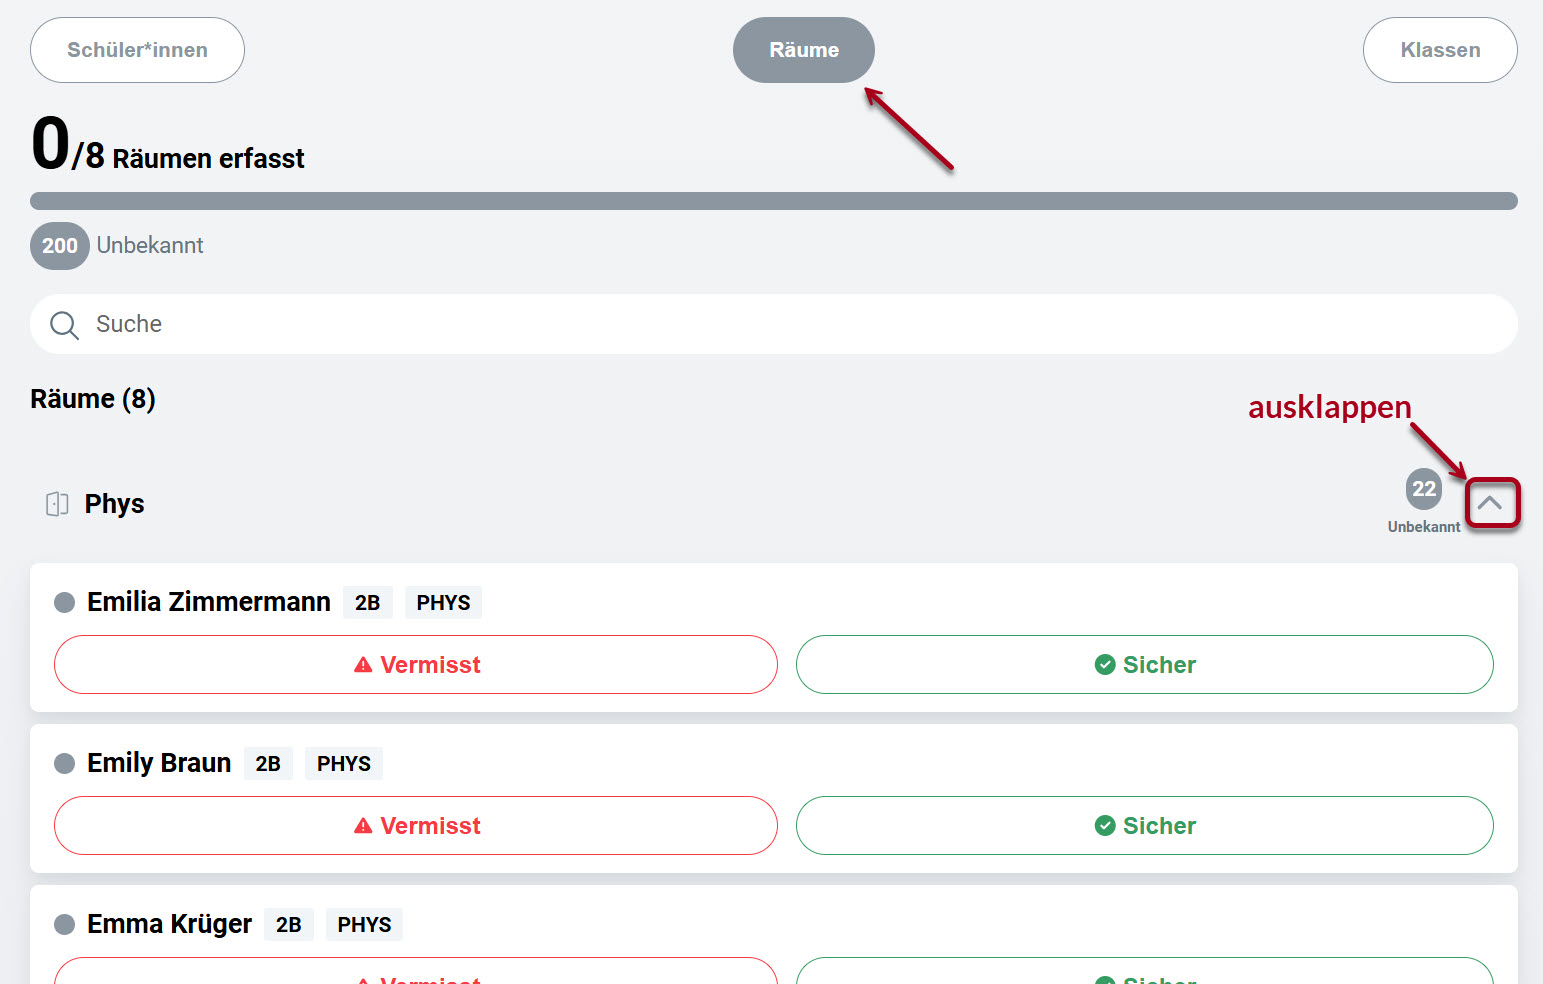Viewport: 1543px width, 984px height.
Task: Mark Emilia Zimmermann as Sicher
Action: (x=1144, y=665)
